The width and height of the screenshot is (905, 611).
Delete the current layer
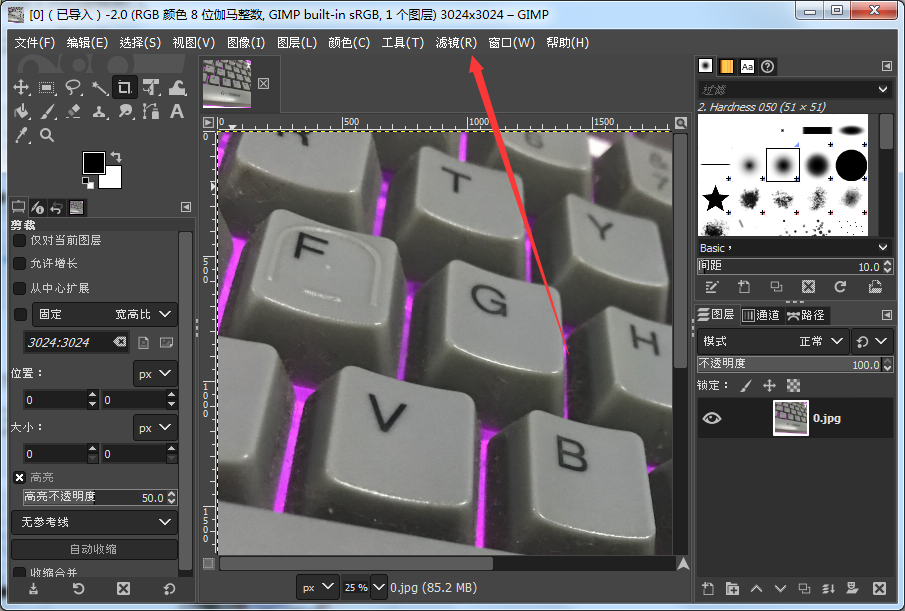click(878, 589)
